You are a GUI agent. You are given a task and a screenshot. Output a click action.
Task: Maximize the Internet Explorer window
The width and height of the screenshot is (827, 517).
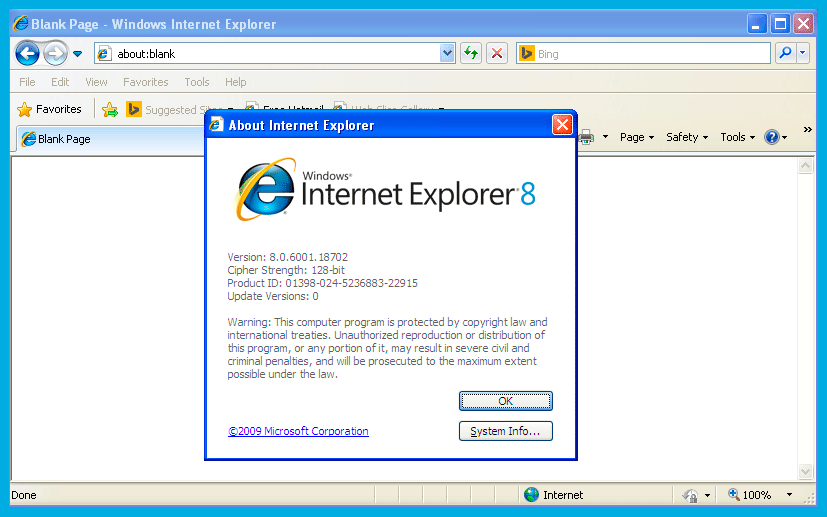(781, 24)
